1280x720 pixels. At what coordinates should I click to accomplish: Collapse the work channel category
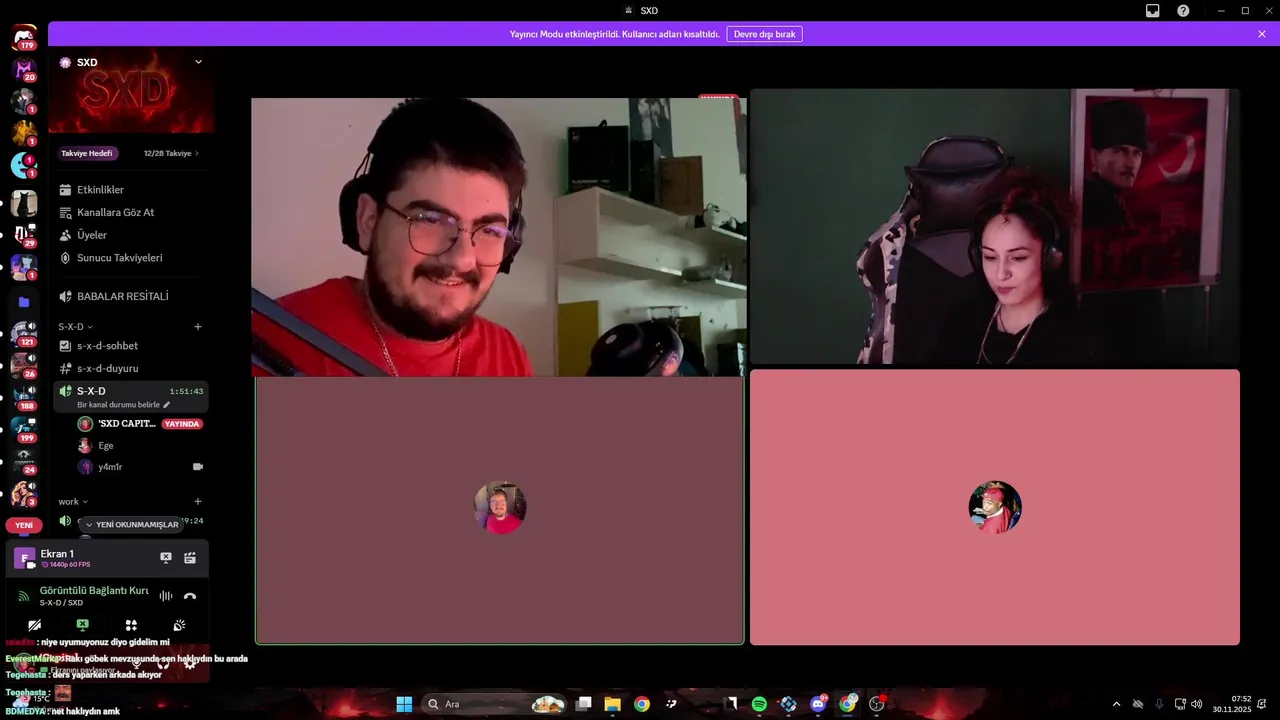[73, 502]
